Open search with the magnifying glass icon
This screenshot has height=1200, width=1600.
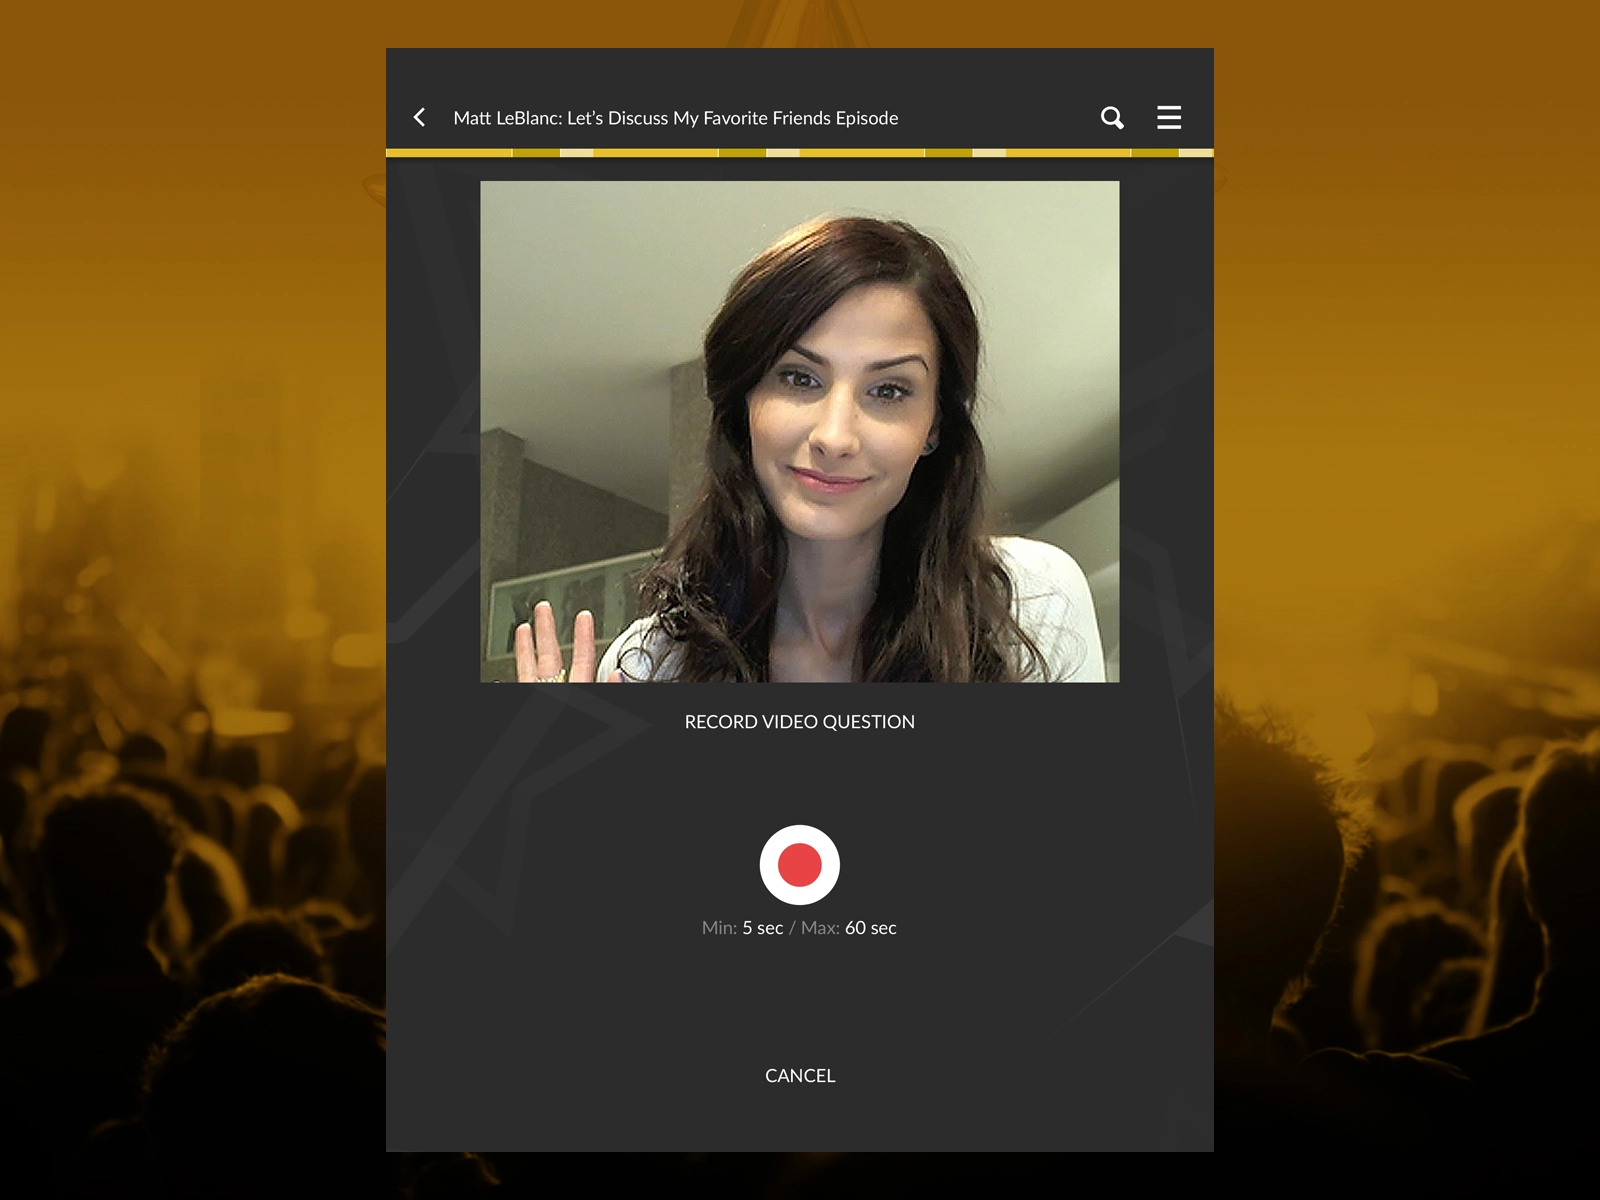point(1112,117)
